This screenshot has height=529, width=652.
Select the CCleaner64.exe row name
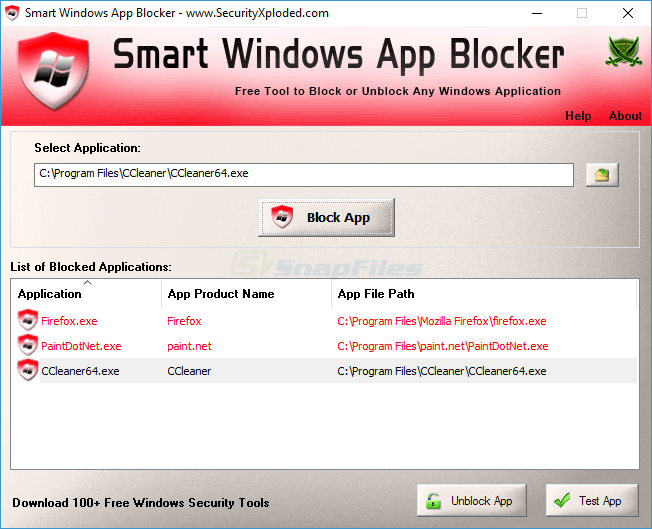tap(80, 371)
